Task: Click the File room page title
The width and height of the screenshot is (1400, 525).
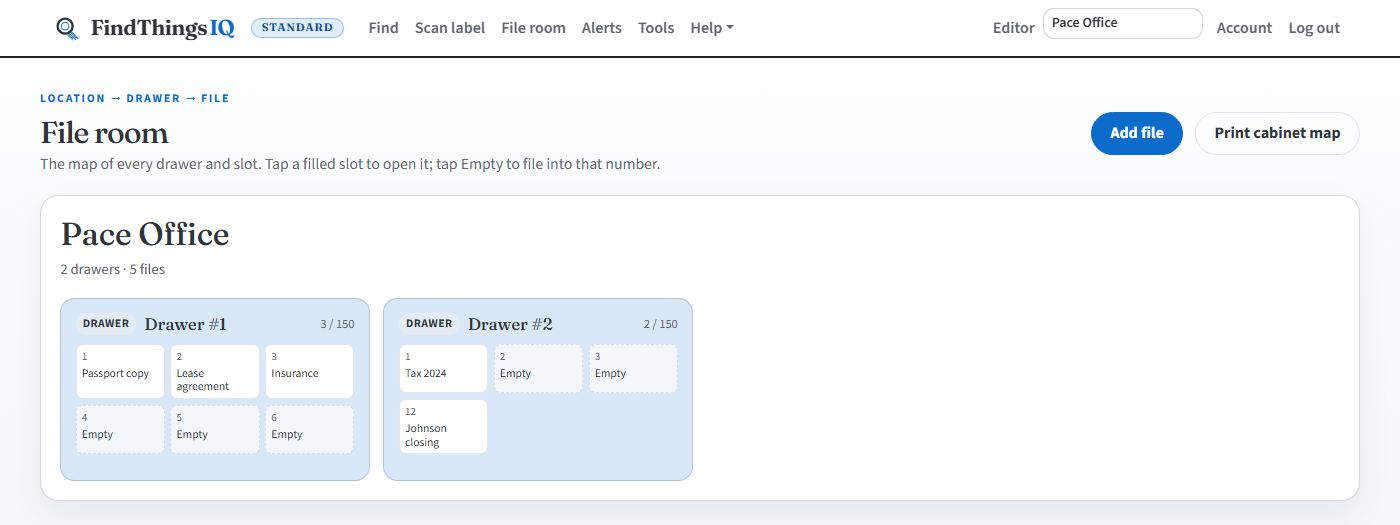Action: pos(104,133)
